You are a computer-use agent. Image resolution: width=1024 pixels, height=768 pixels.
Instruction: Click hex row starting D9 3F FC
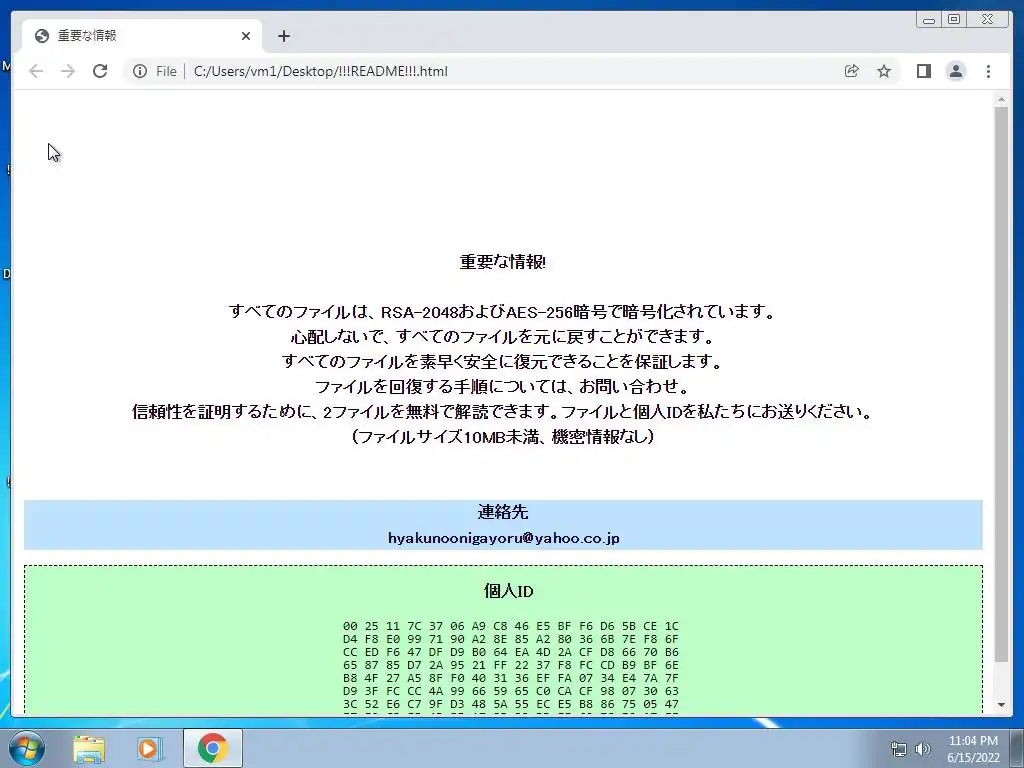tap(511, 691)
